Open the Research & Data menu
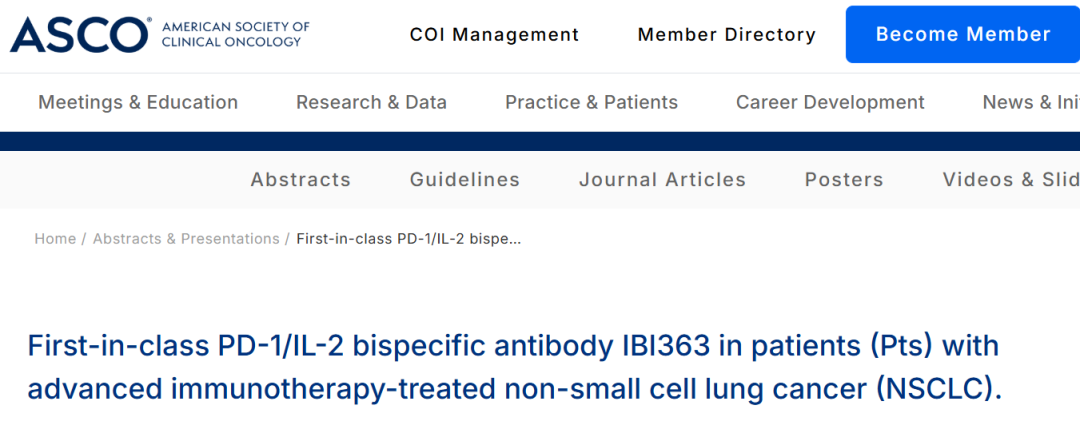 click(371, 103)
